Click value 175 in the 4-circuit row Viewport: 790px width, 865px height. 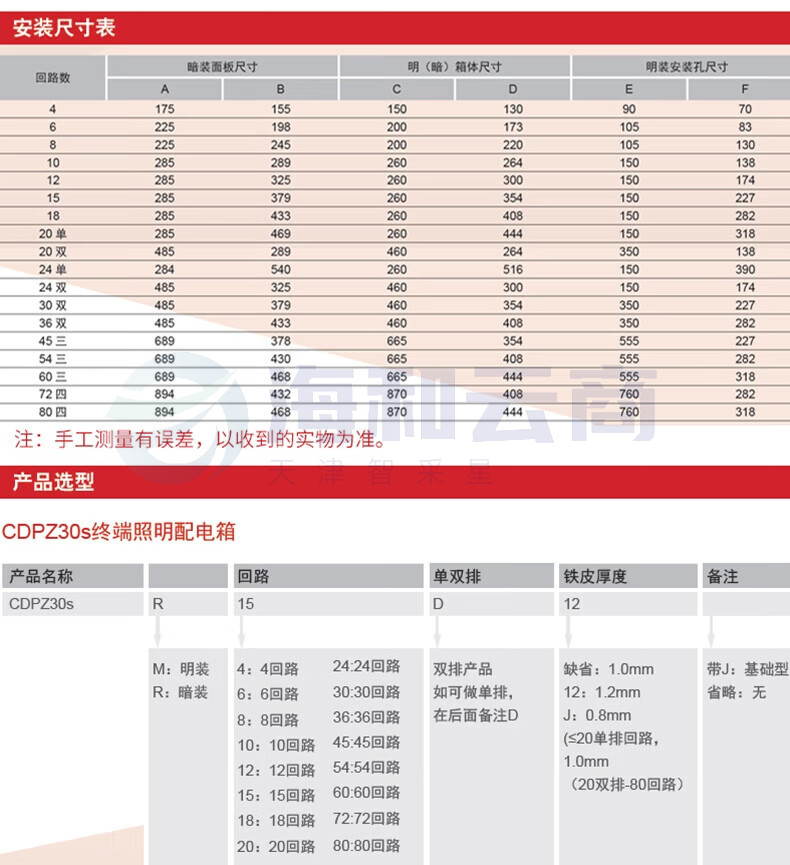pos(164,109)
